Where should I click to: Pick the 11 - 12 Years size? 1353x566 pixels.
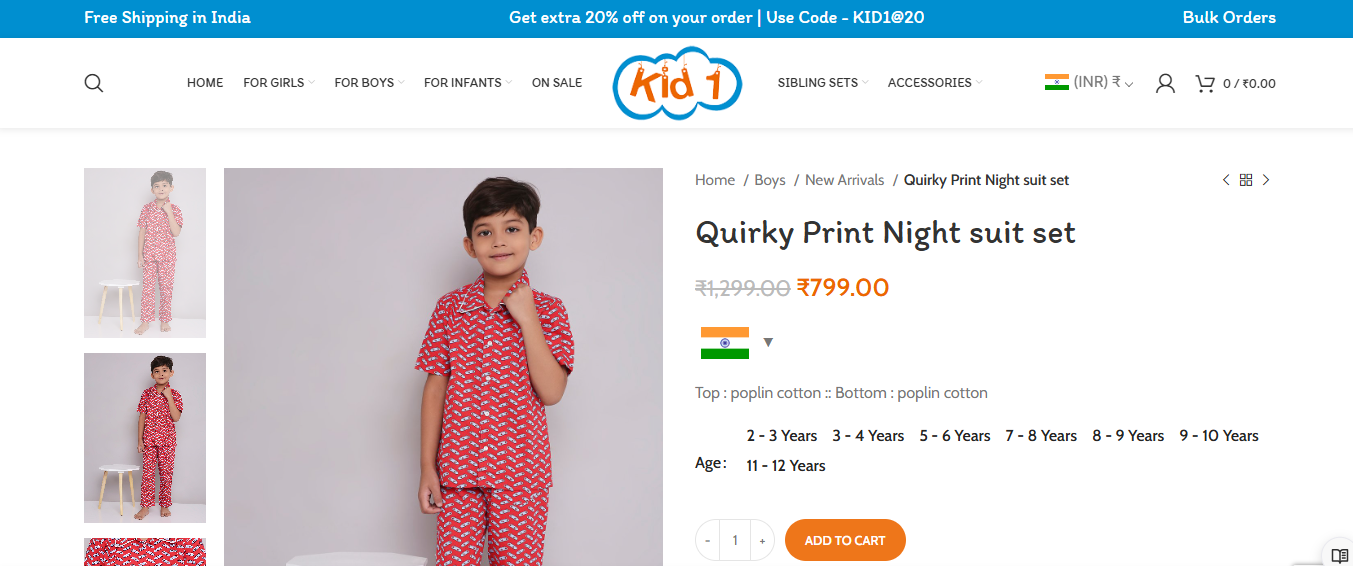click(786, 466)
